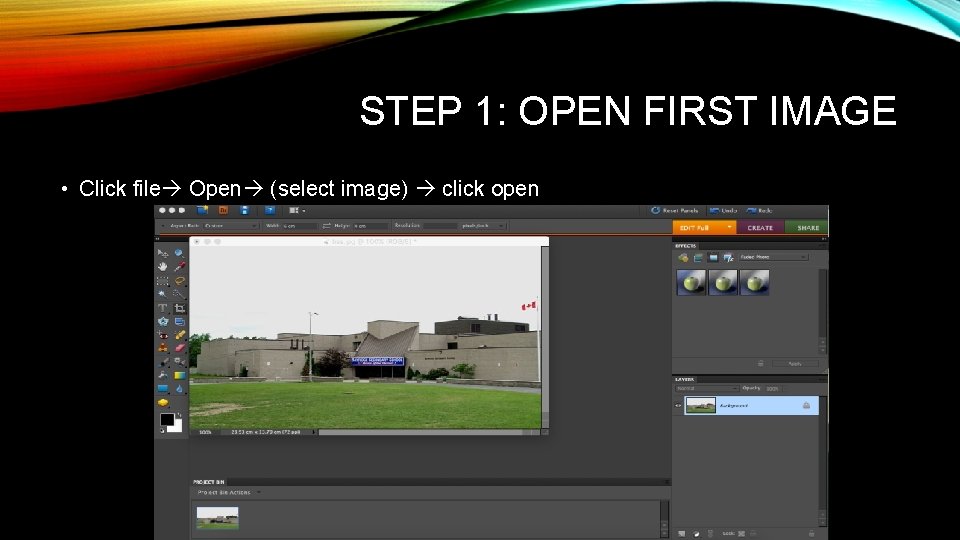Select the Crop tool
The height and width of the screenshot is (540, 960).
[179, 308]
